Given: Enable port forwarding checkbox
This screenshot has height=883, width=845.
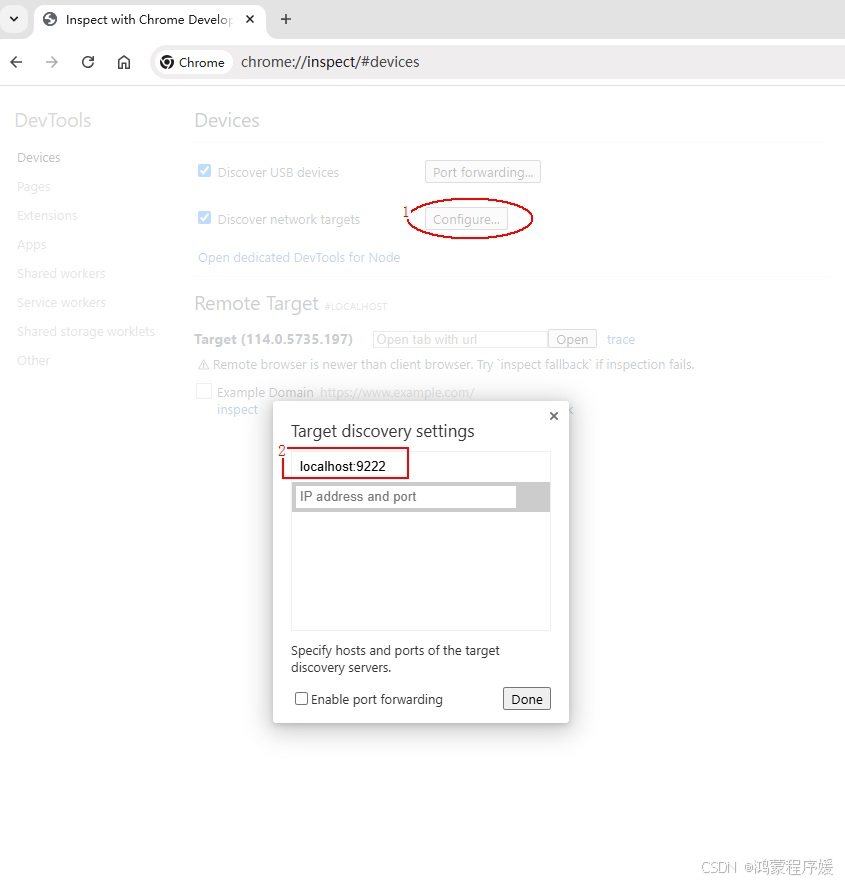Looking at the screenshot, I should [x=301, y=699].
